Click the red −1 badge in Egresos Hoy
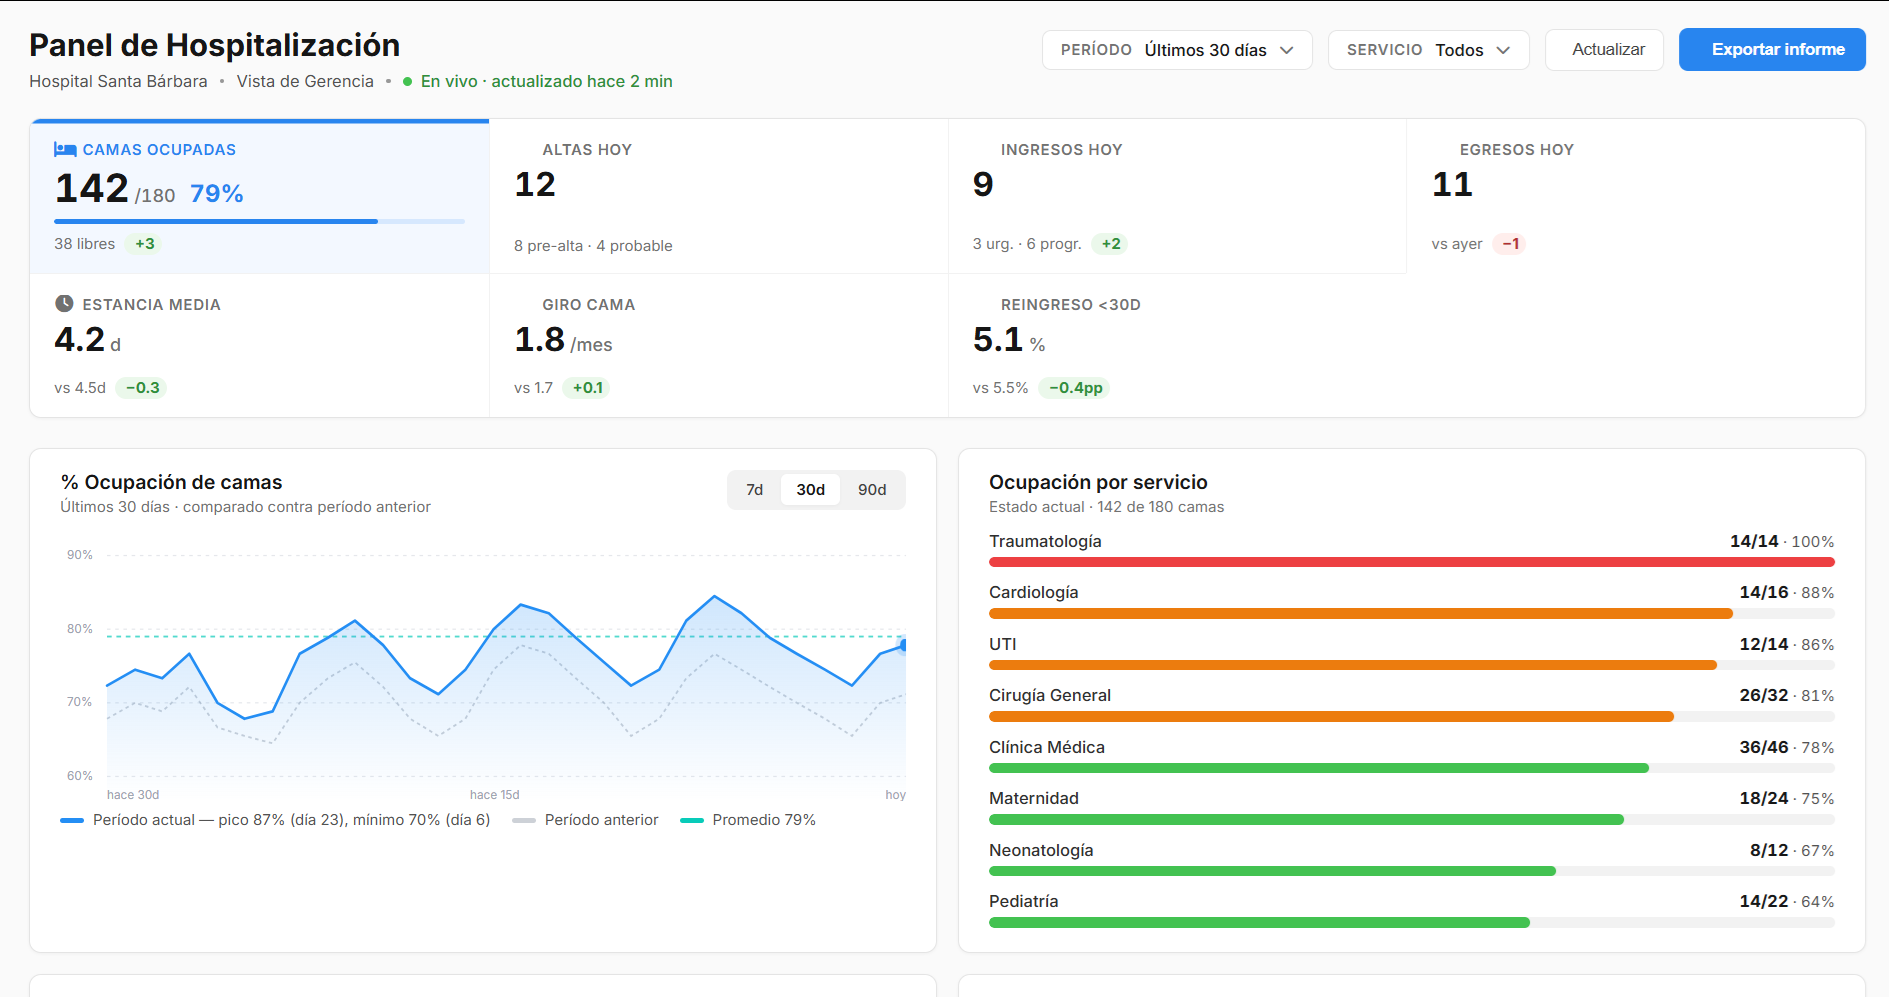 (x=1510, y=244)
